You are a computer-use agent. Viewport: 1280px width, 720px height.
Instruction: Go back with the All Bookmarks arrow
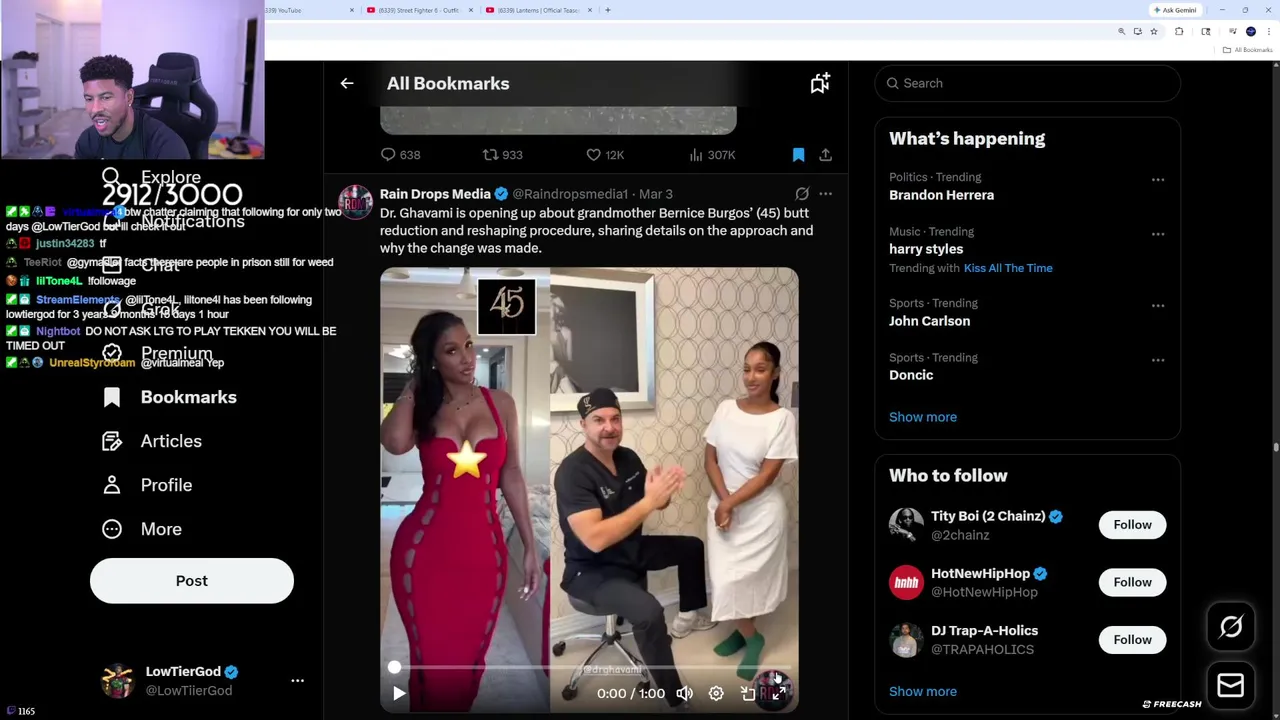(347, 84)
